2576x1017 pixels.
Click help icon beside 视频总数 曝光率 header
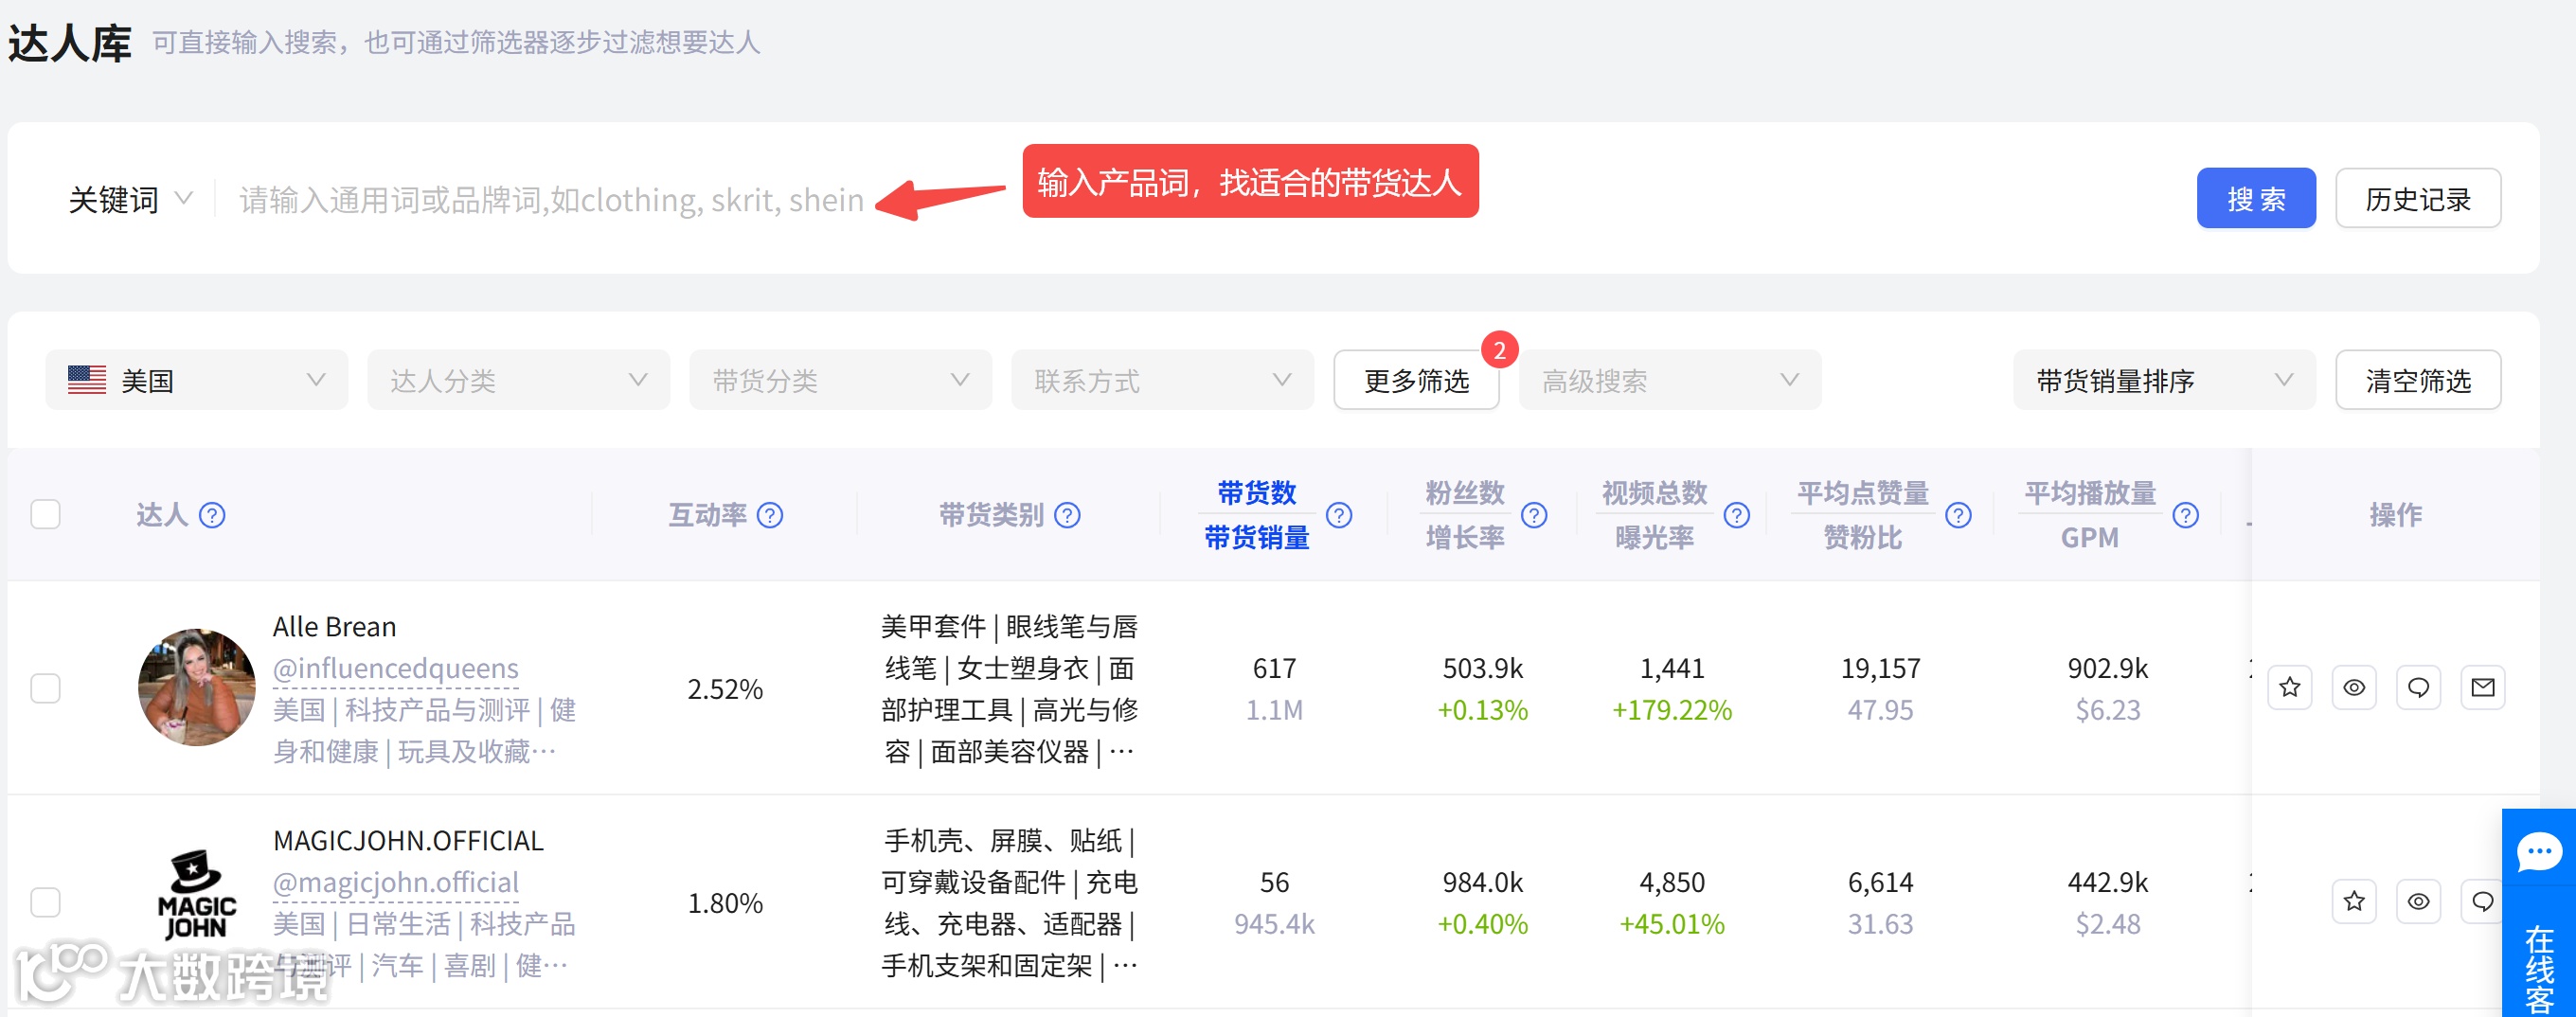(x=1737, y=515)
